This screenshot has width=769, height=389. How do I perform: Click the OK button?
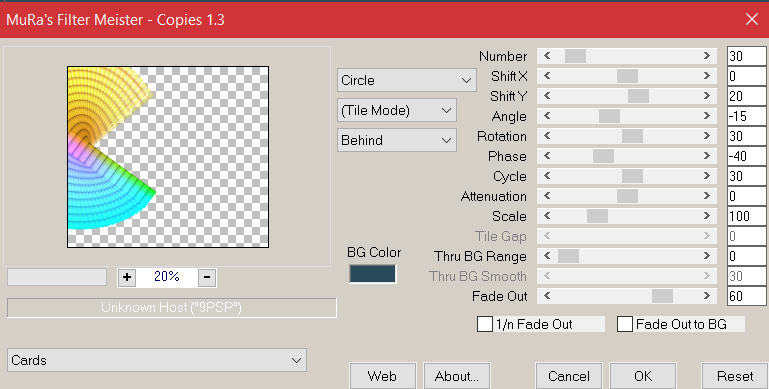pyautogui.click(x=643, y=376)
